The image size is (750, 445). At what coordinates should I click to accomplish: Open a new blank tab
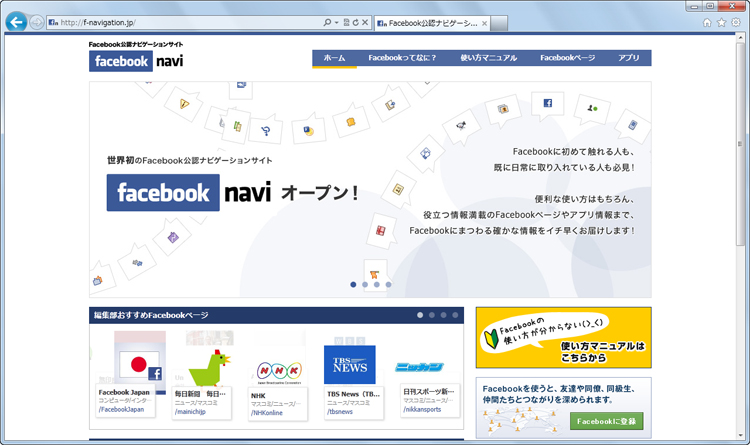(x=499, y=23)
